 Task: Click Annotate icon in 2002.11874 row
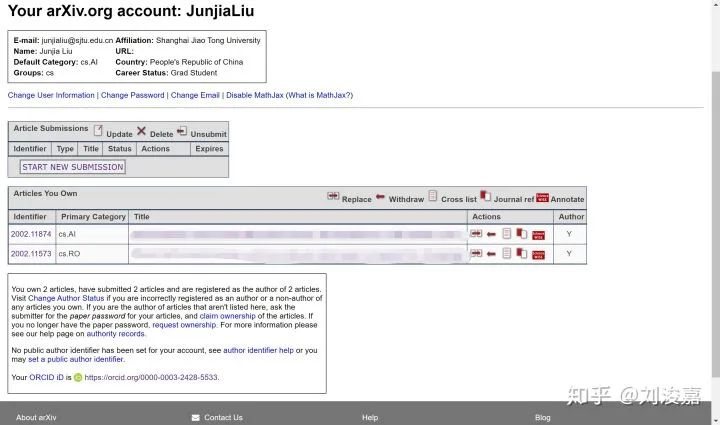[539, 235]
